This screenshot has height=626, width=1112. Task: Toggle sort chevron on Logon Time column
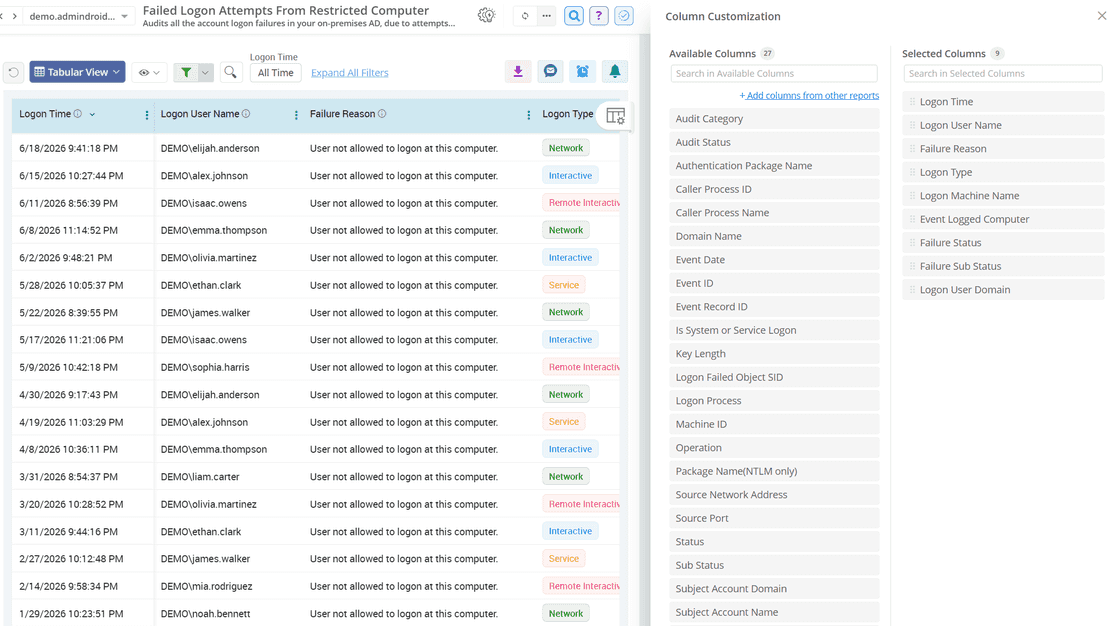click(92, 114)
